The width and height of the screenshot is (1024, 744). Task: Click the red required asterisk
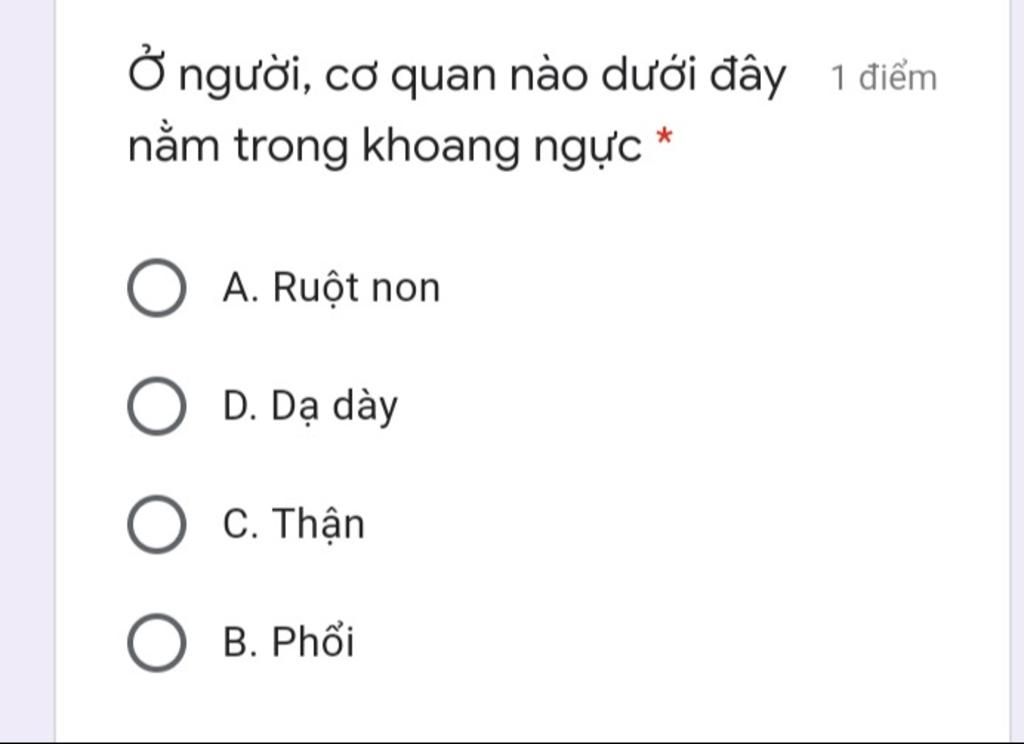[664, 137]
